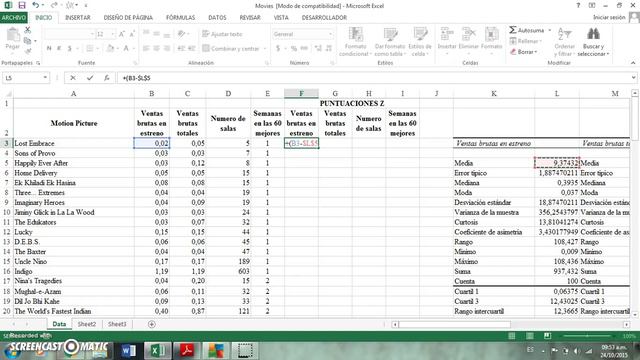This screenshot has height=360, width=640.
Task: Click the Undo arrow in the quick access toolbar
Action: click(36, 6)
